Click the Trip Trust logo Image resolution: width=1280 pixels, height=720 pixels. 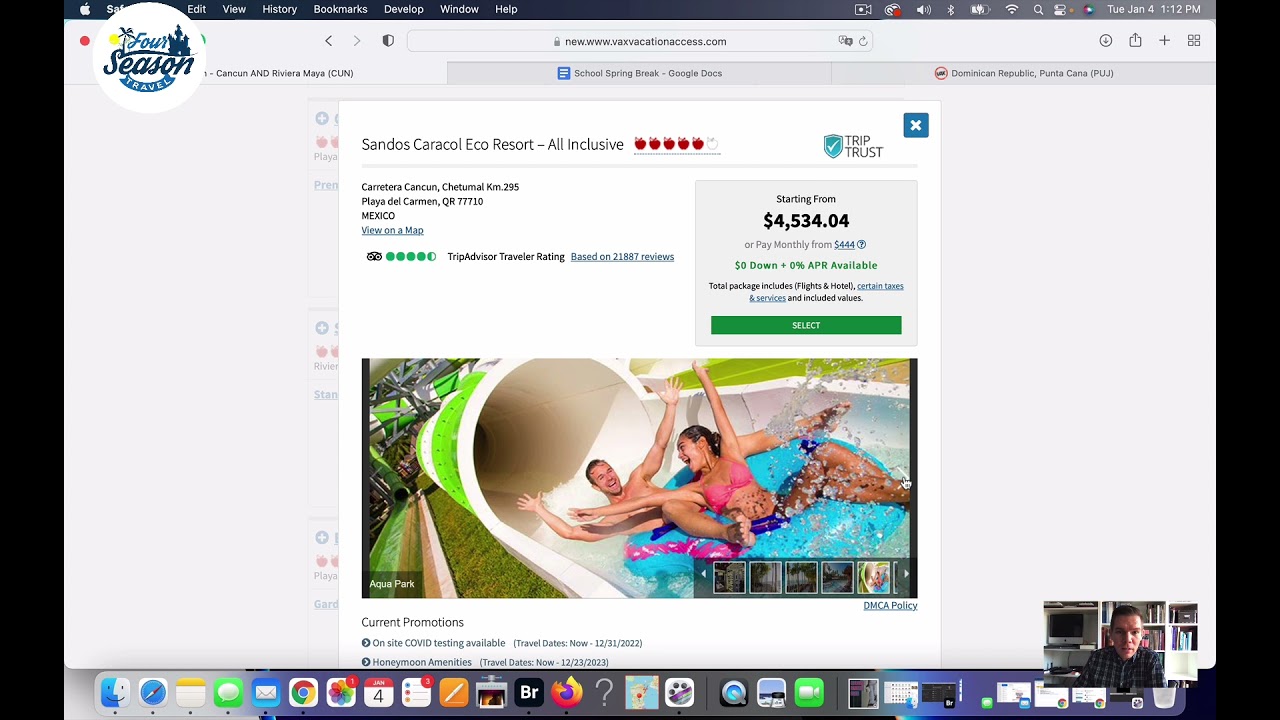coord(853,146)
